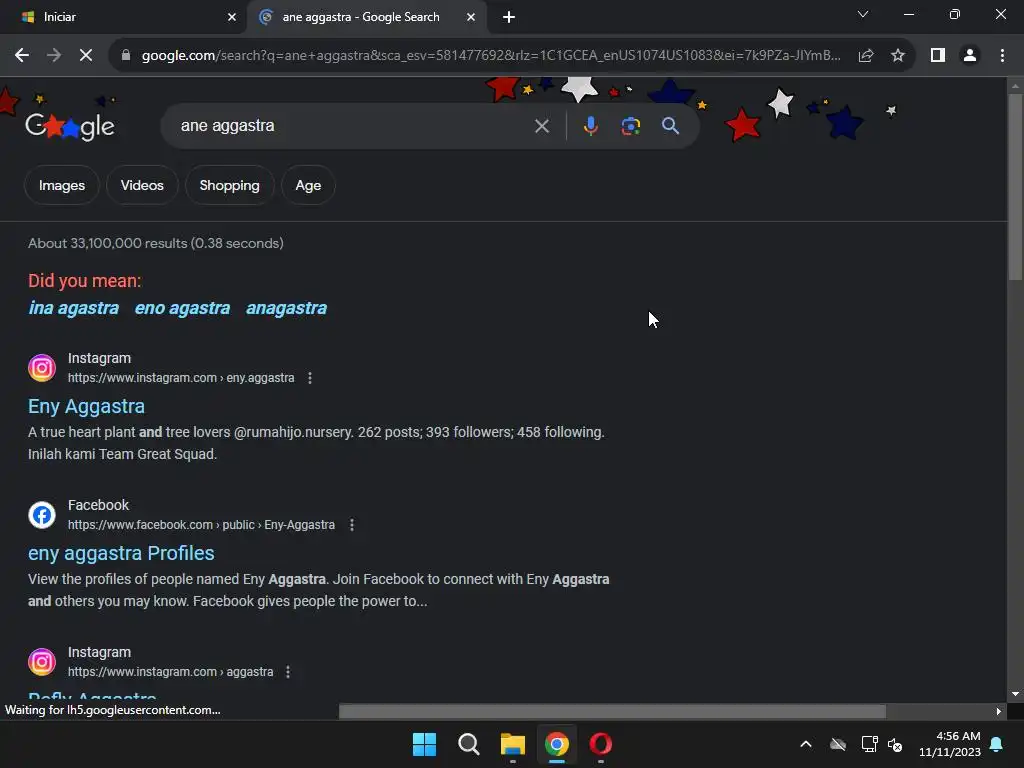Image resolution: width=1024 pixels, height=768 pixels.
Task: Open the site information lock icon
Action: point(126,56)
